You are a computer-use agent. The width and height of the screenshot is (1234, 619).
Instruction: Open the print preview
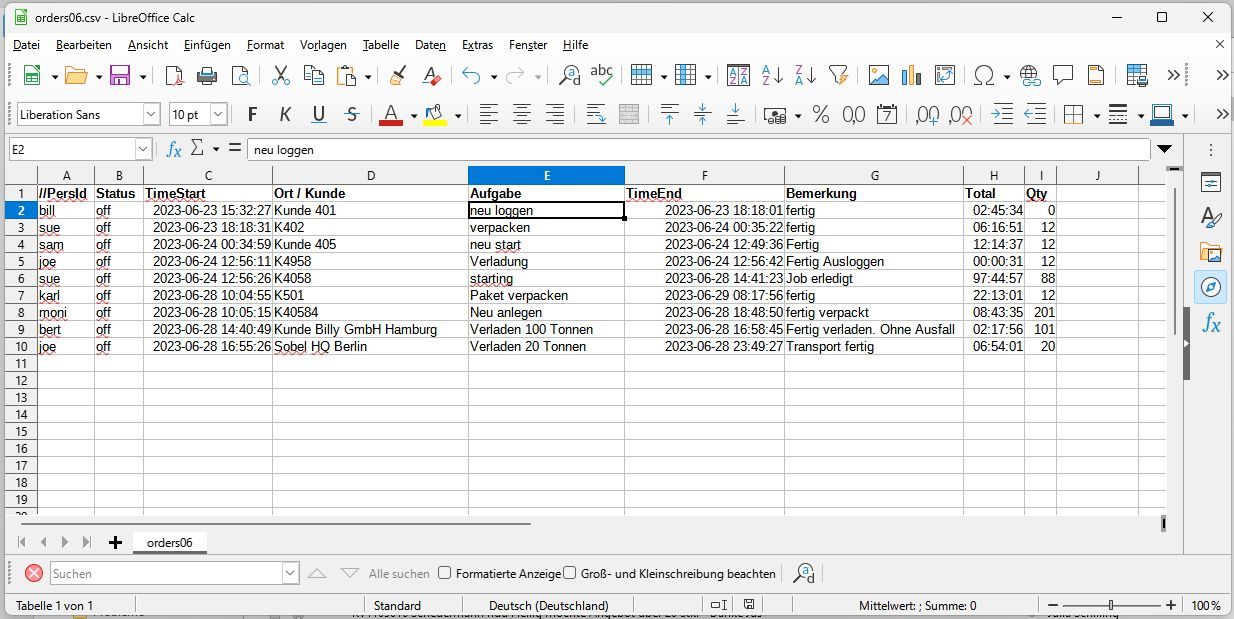pyautogui.click(x=240, y=76)
